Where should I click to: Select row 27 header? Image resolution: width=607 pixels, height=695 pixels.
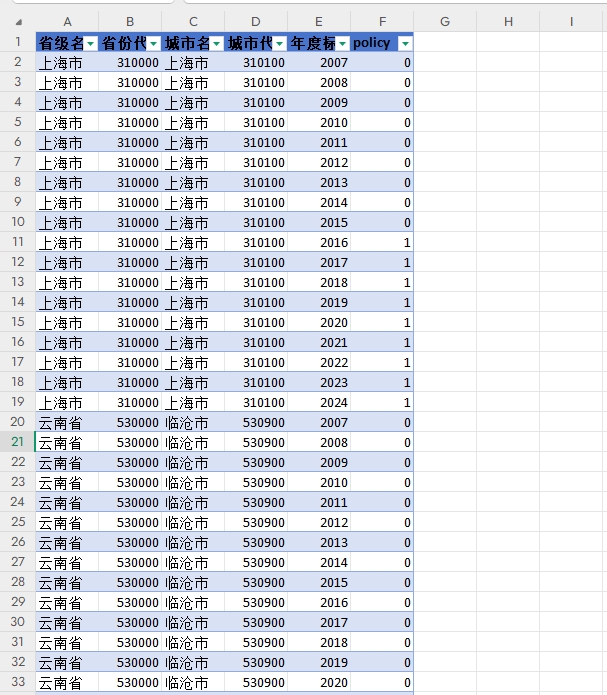18,562
